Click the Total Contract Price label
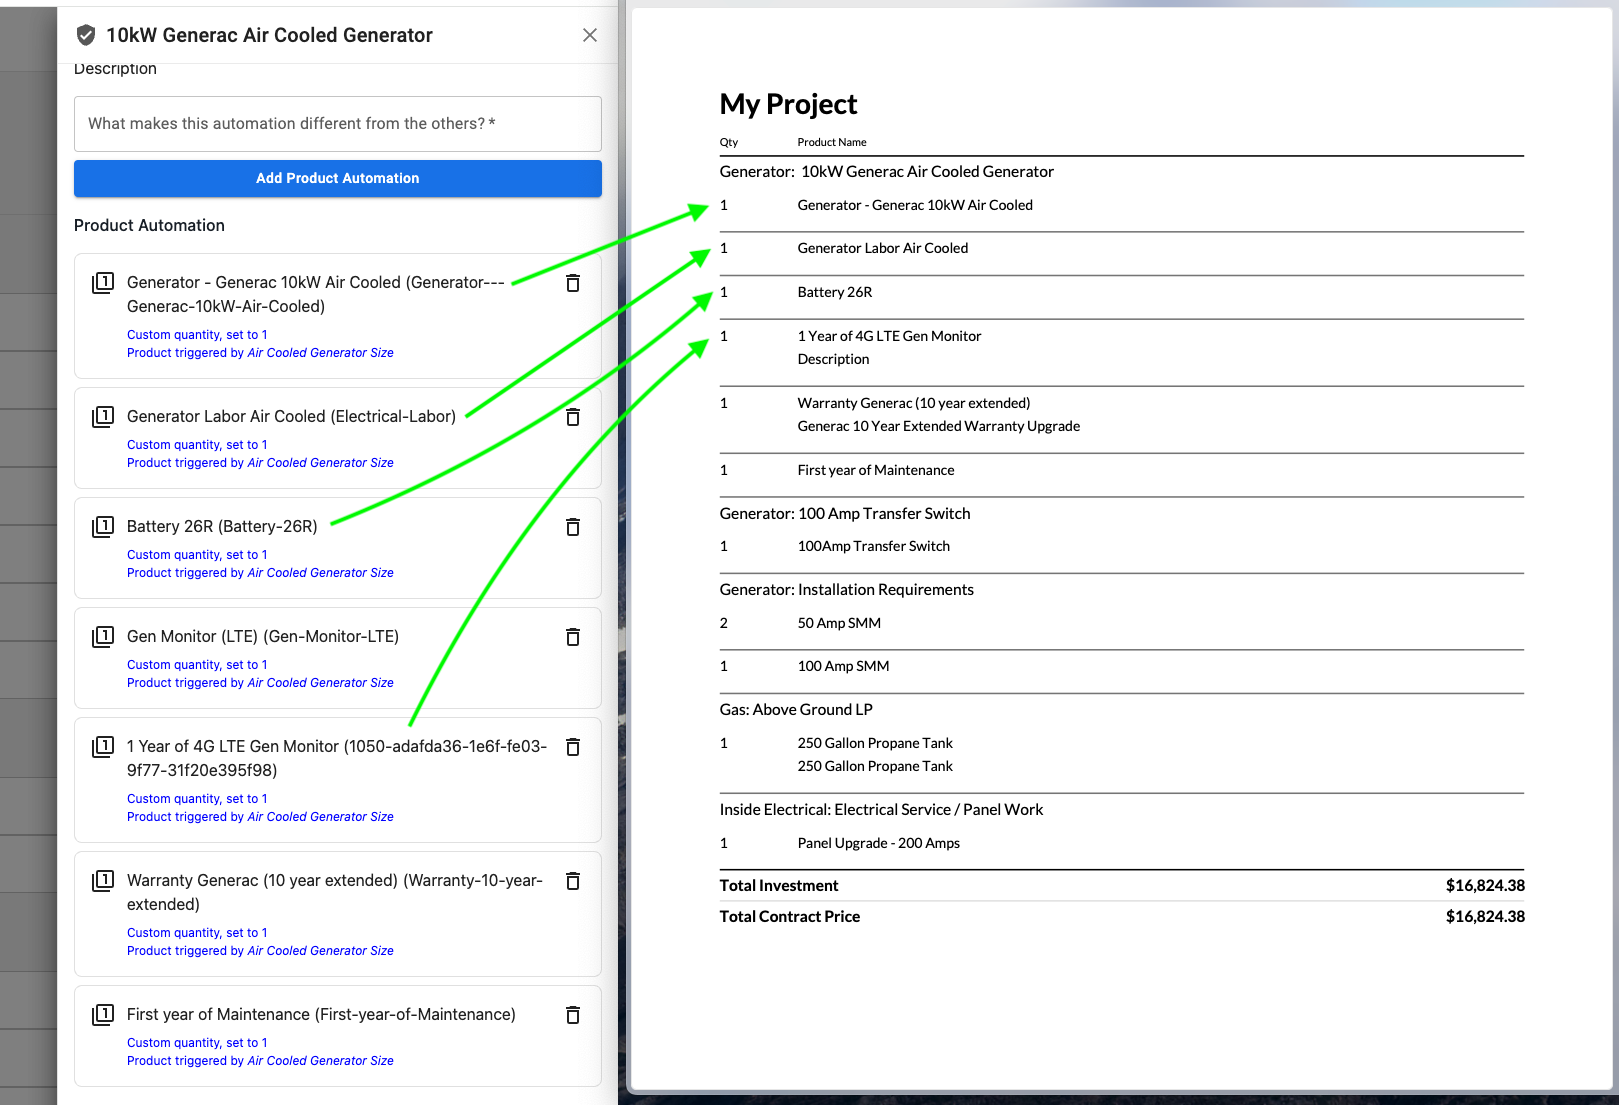Screen dimensions: 1619x1105 [x=790, y=917]
